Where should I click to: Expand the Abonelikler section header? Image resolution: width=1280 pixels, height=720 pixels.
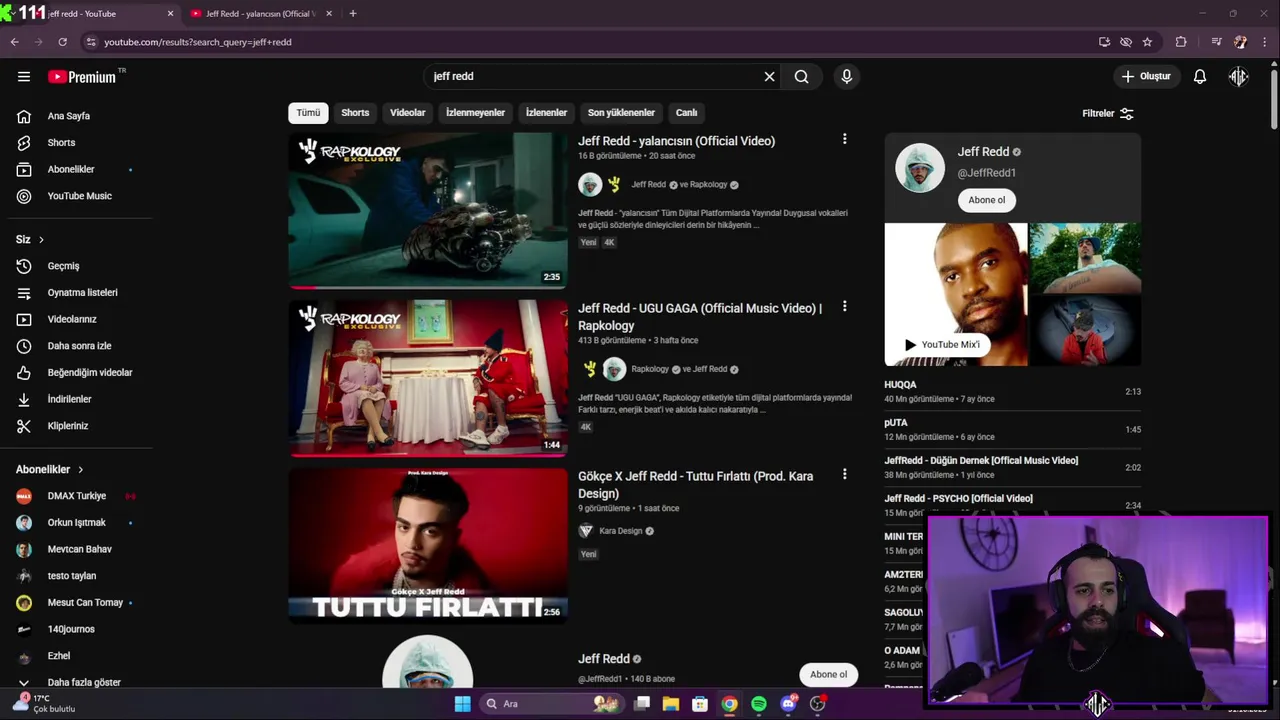tap(50, 469)
